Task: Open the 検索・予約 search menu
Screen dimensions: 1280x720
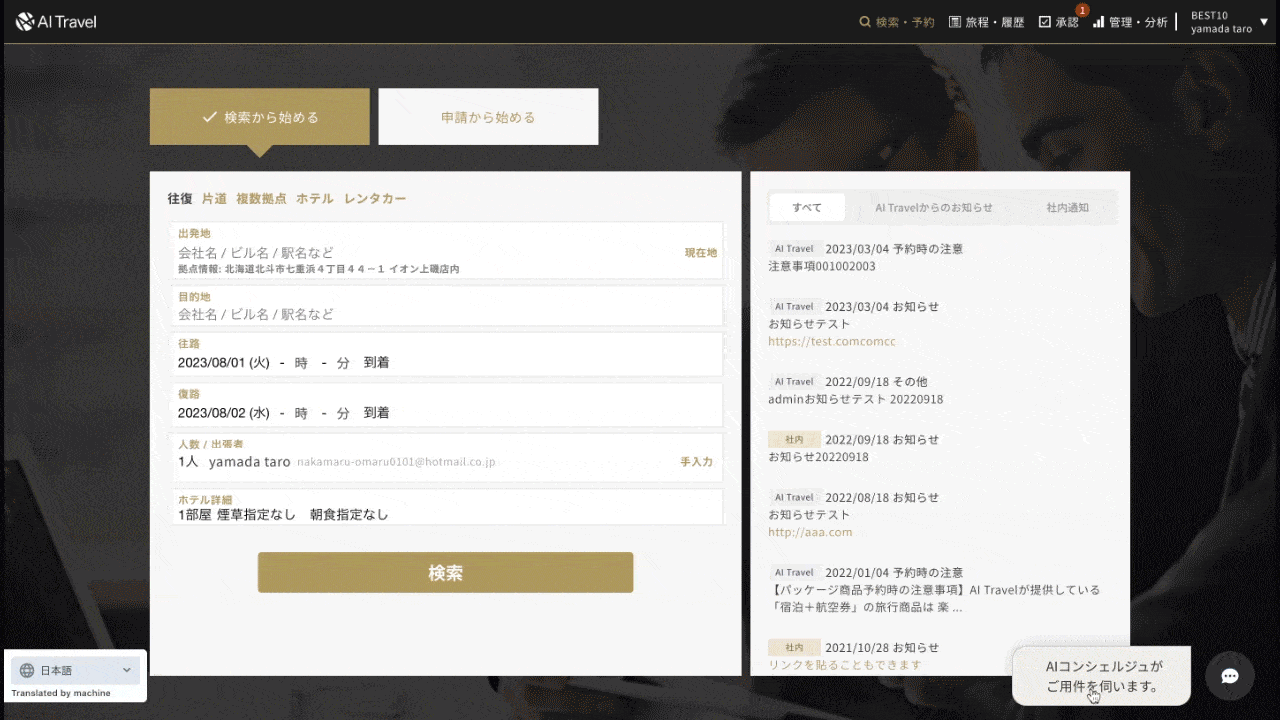Action: tap(897, 22)
